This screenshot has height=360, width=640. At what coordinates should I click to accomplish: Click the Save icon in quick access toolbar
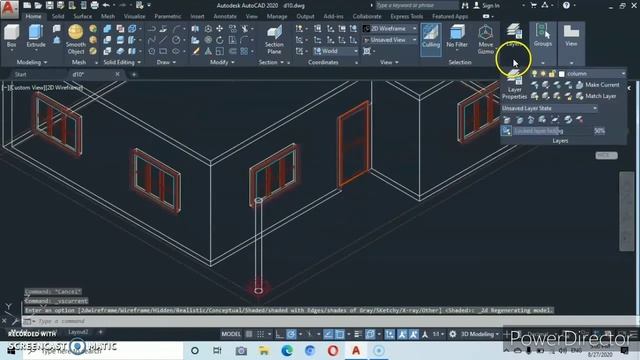tap(49, 5)
